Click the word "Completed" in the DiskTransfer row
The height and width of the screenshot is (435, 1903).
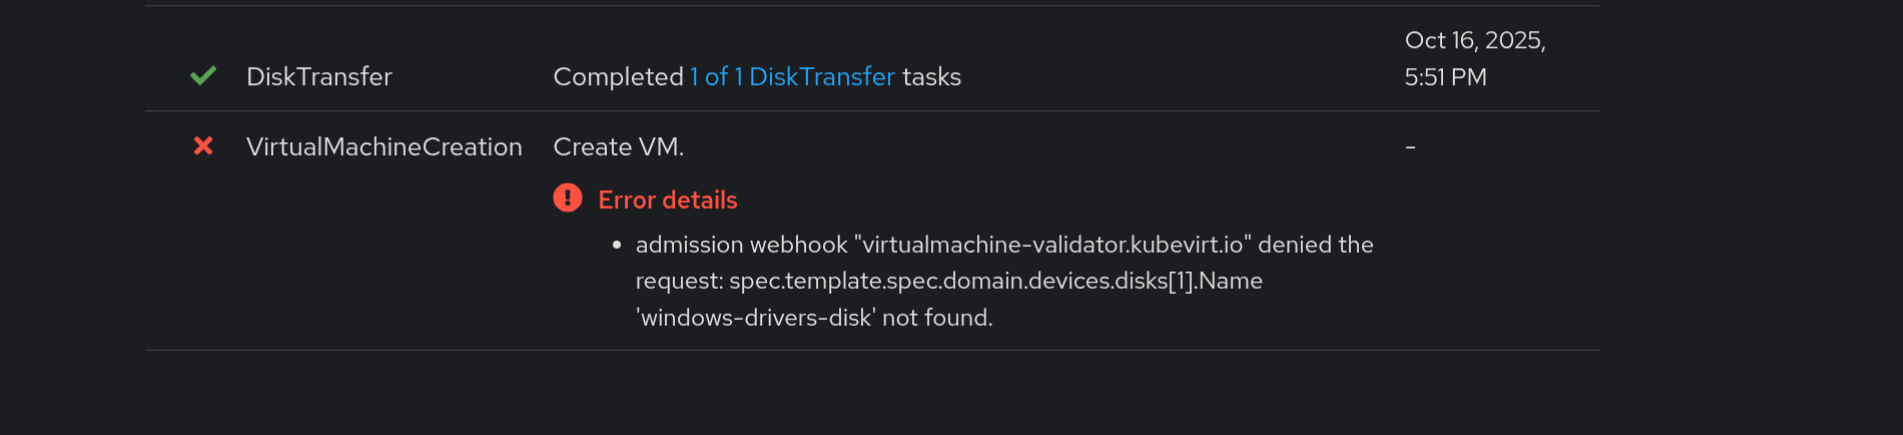(618, 77)
